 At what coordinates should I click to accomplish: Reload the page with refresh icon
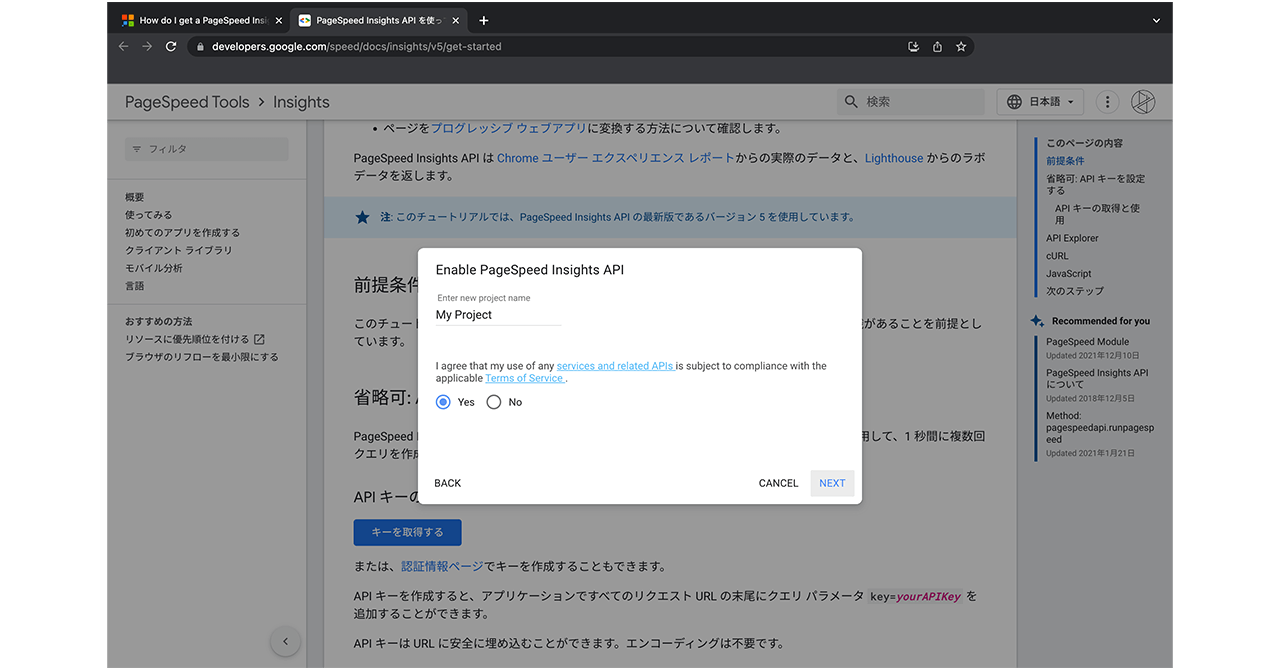point(171,47)
